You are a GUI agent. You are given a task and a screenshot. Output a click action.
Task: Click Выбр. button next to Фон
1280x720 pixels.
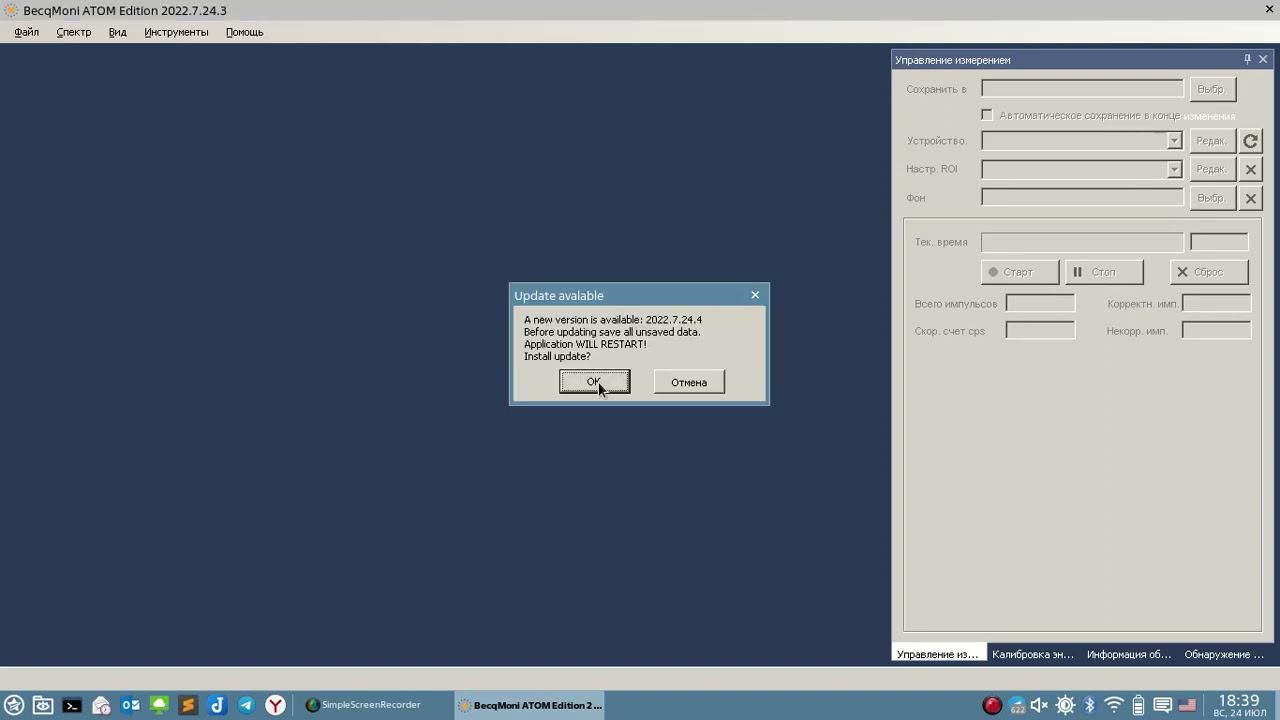[1212, 198]
